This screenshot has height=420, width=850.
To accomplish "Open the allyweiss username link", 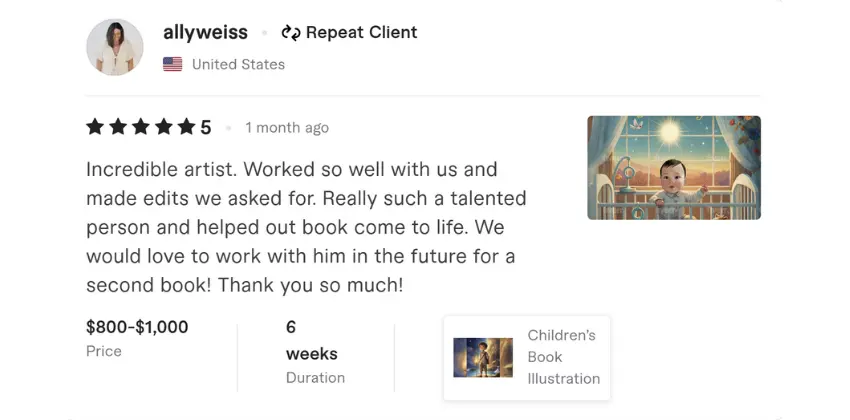I will coord(205,32).
